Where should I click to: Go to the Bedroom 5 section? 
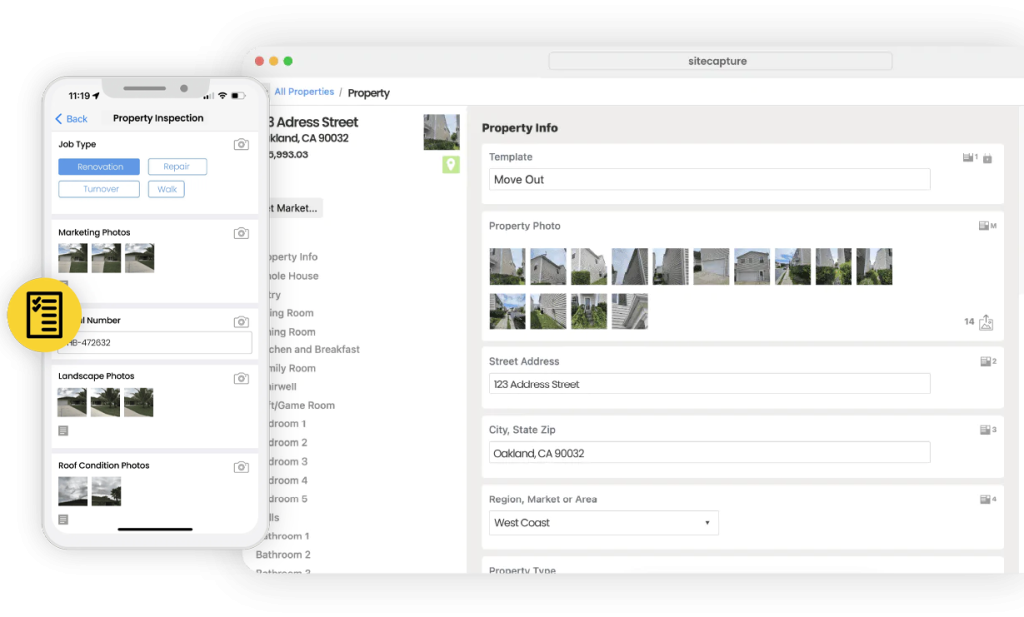tap(288, 499)
